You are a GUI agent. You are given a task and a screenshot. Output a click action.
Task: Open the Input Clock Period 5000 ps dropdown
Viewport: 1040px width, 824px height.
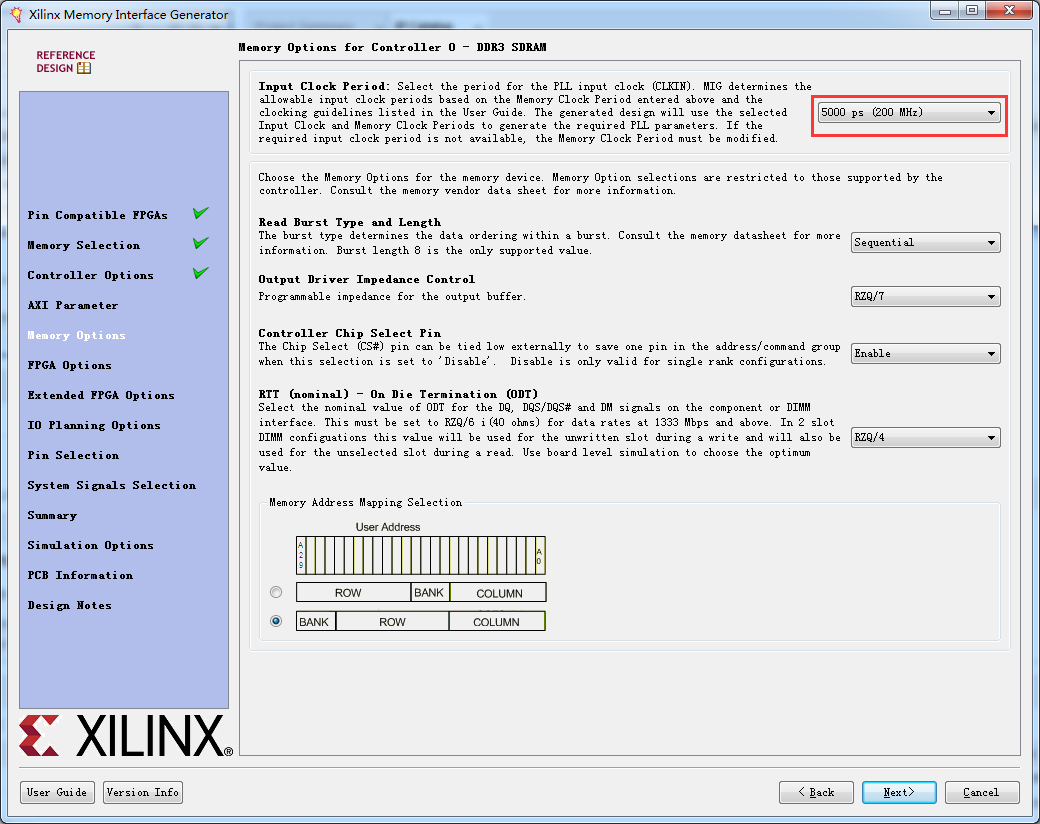click(909, 113)
